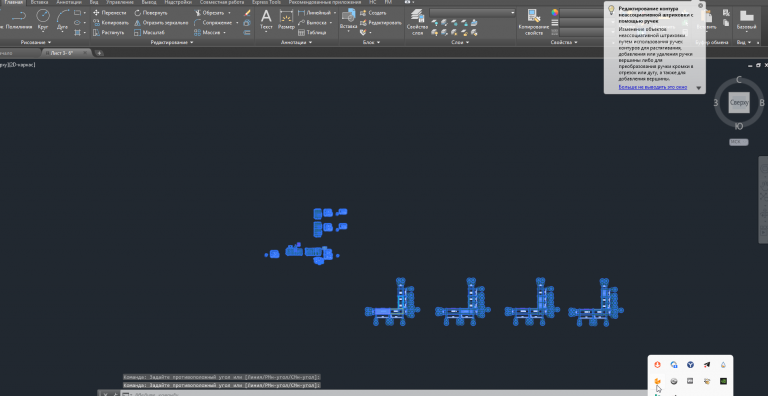
Task: Select the Полилиния (polyline) drawing tool
Action: (19, 20)
